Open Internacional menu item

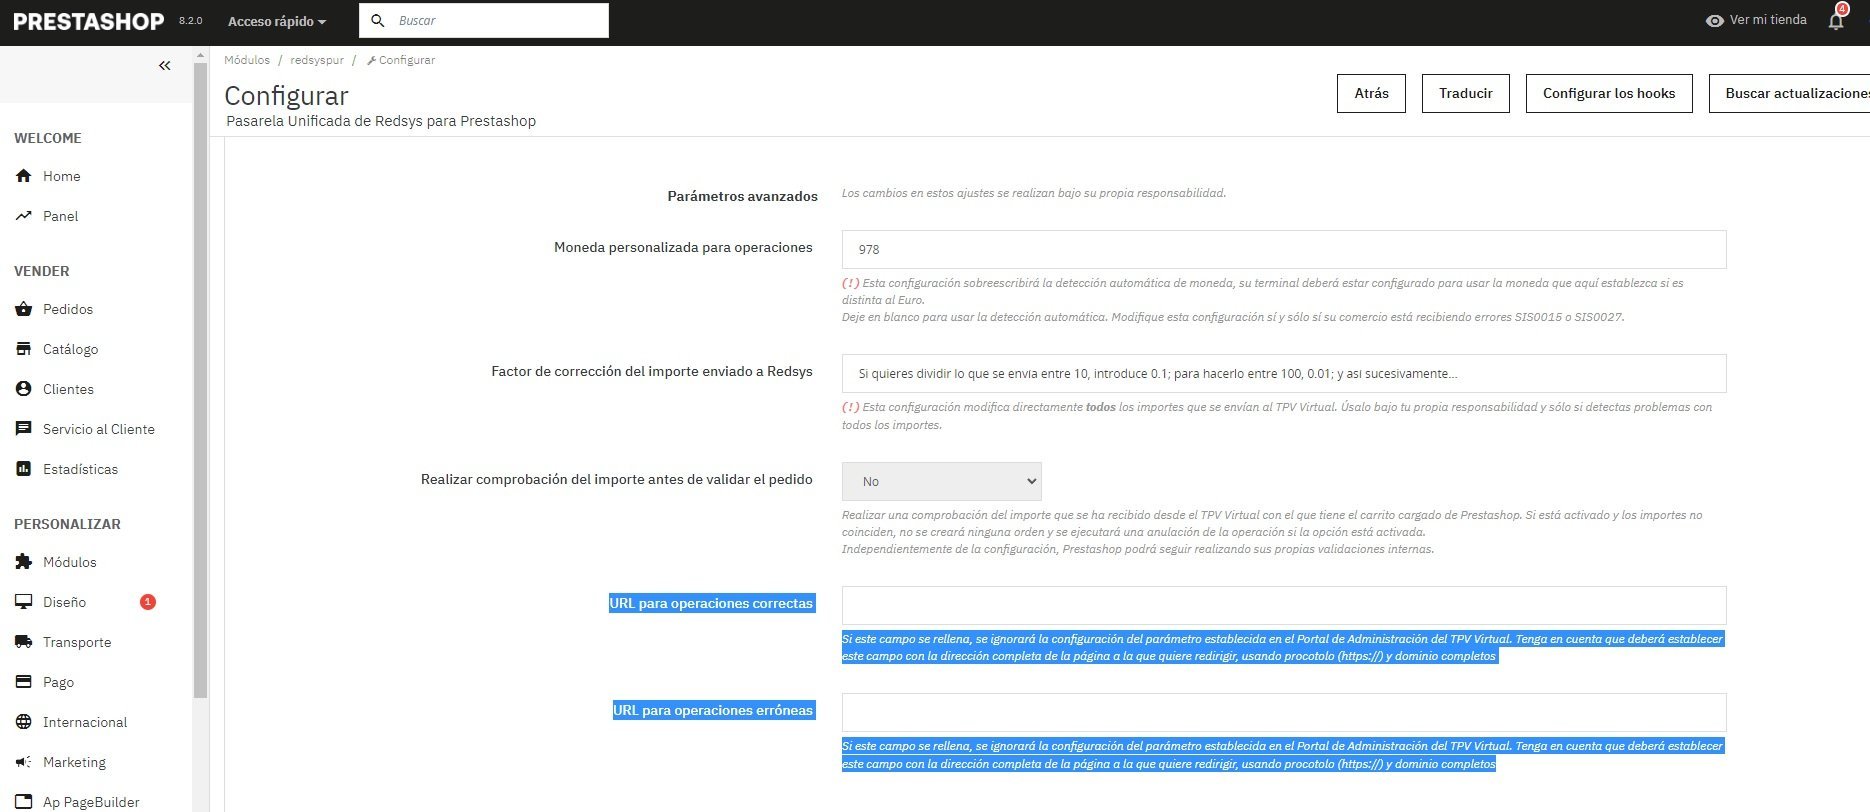(x=85, y=722)
